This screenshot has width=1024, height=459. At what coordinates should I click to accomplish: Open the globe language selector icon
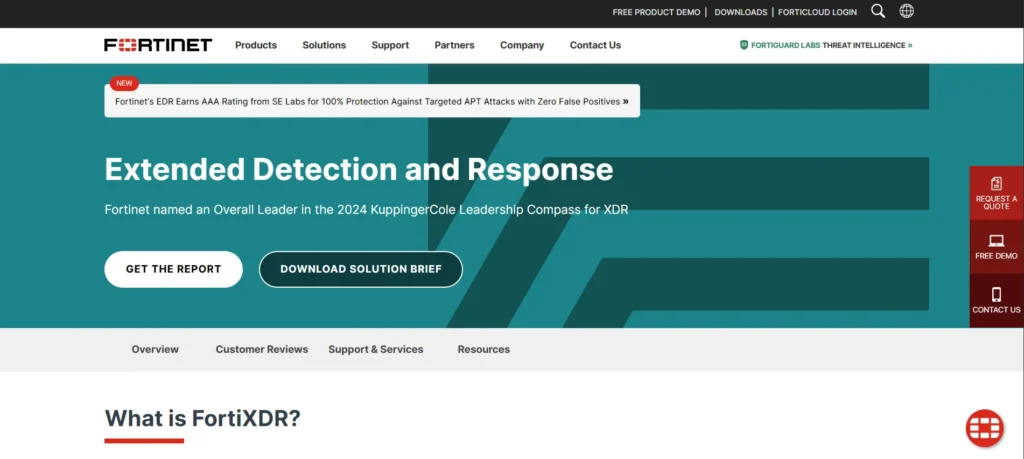point(906,11)
